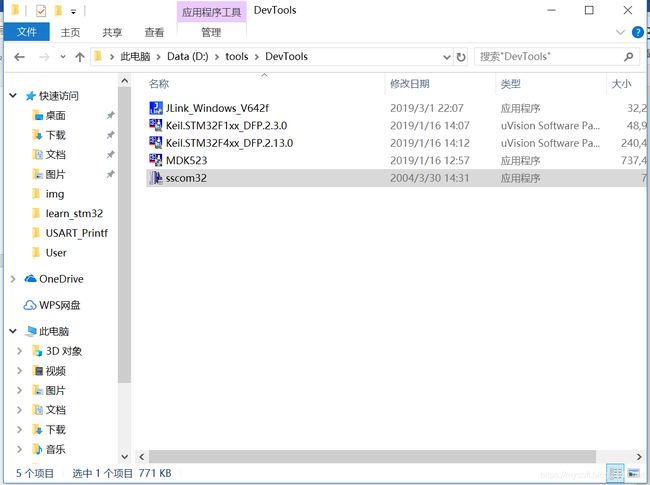Click inside the DevTools search box
650x485 pixels.
coord(549,57)
